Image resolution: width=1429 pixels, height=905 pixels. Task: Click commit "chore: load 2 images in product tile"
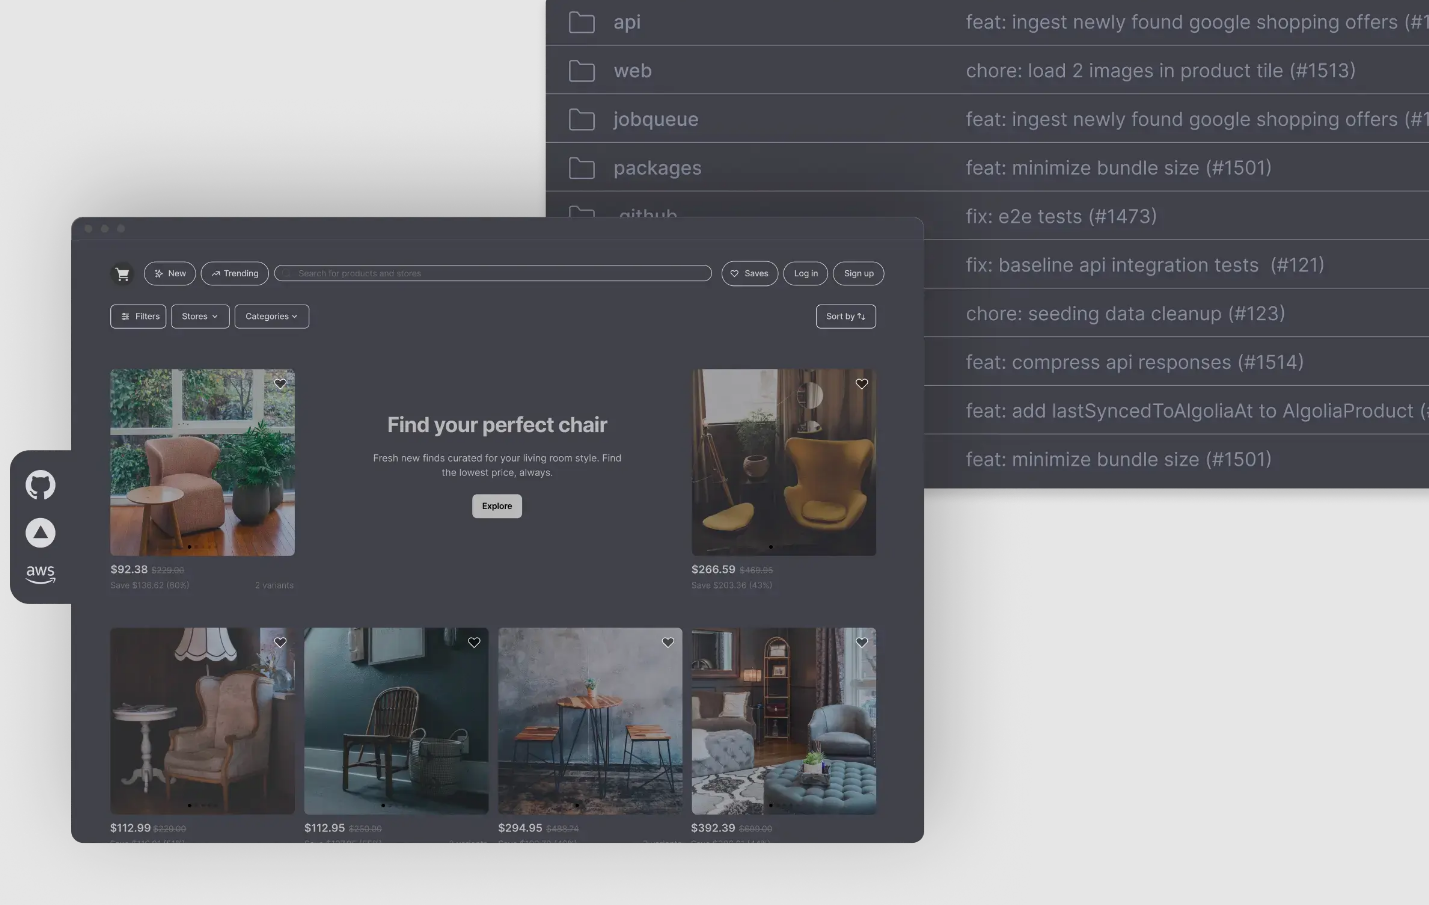point(1160,71)
